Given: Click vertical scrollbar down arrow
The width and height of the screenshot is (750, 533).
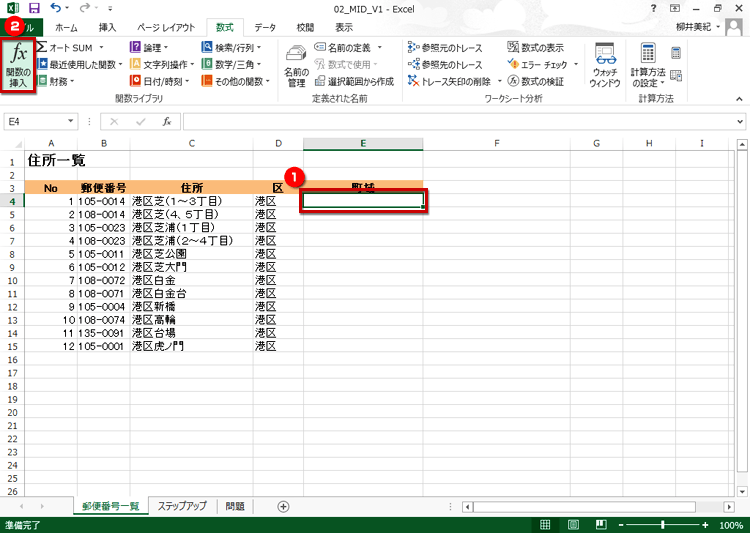Looking at the screenshot, I should 742,491.
